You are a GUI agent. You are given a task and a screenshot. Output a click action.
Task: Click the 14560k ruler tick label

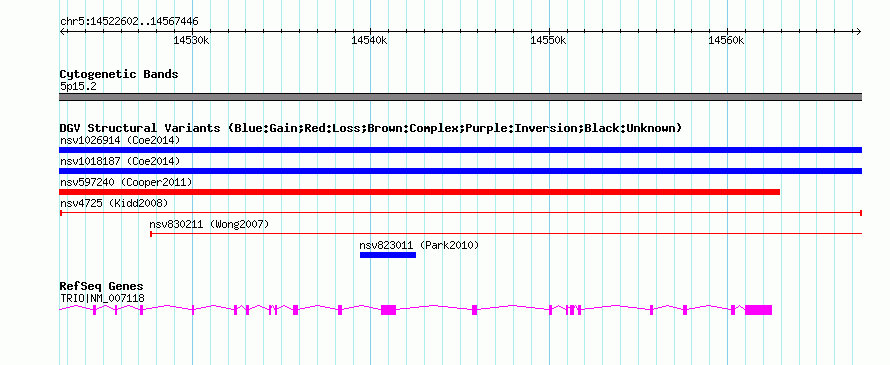[x=726, y=40]
